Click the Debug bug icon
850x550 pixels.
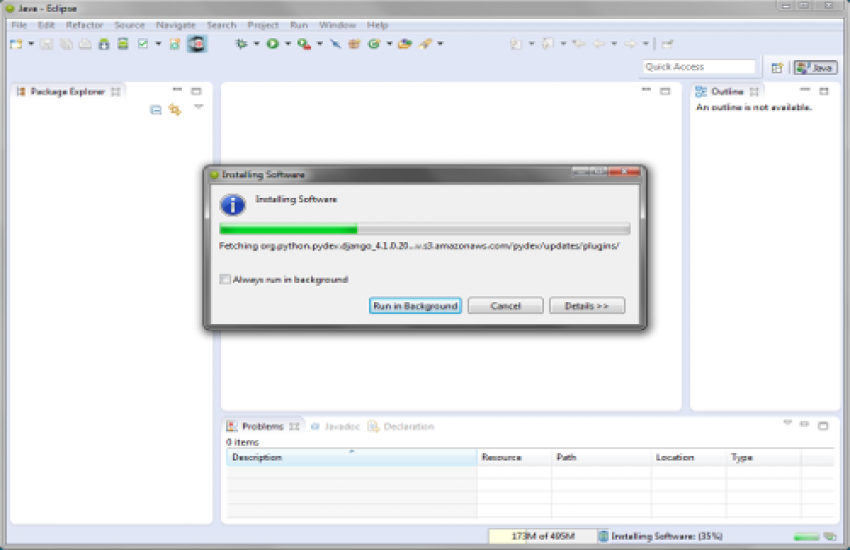coord(241,44)
